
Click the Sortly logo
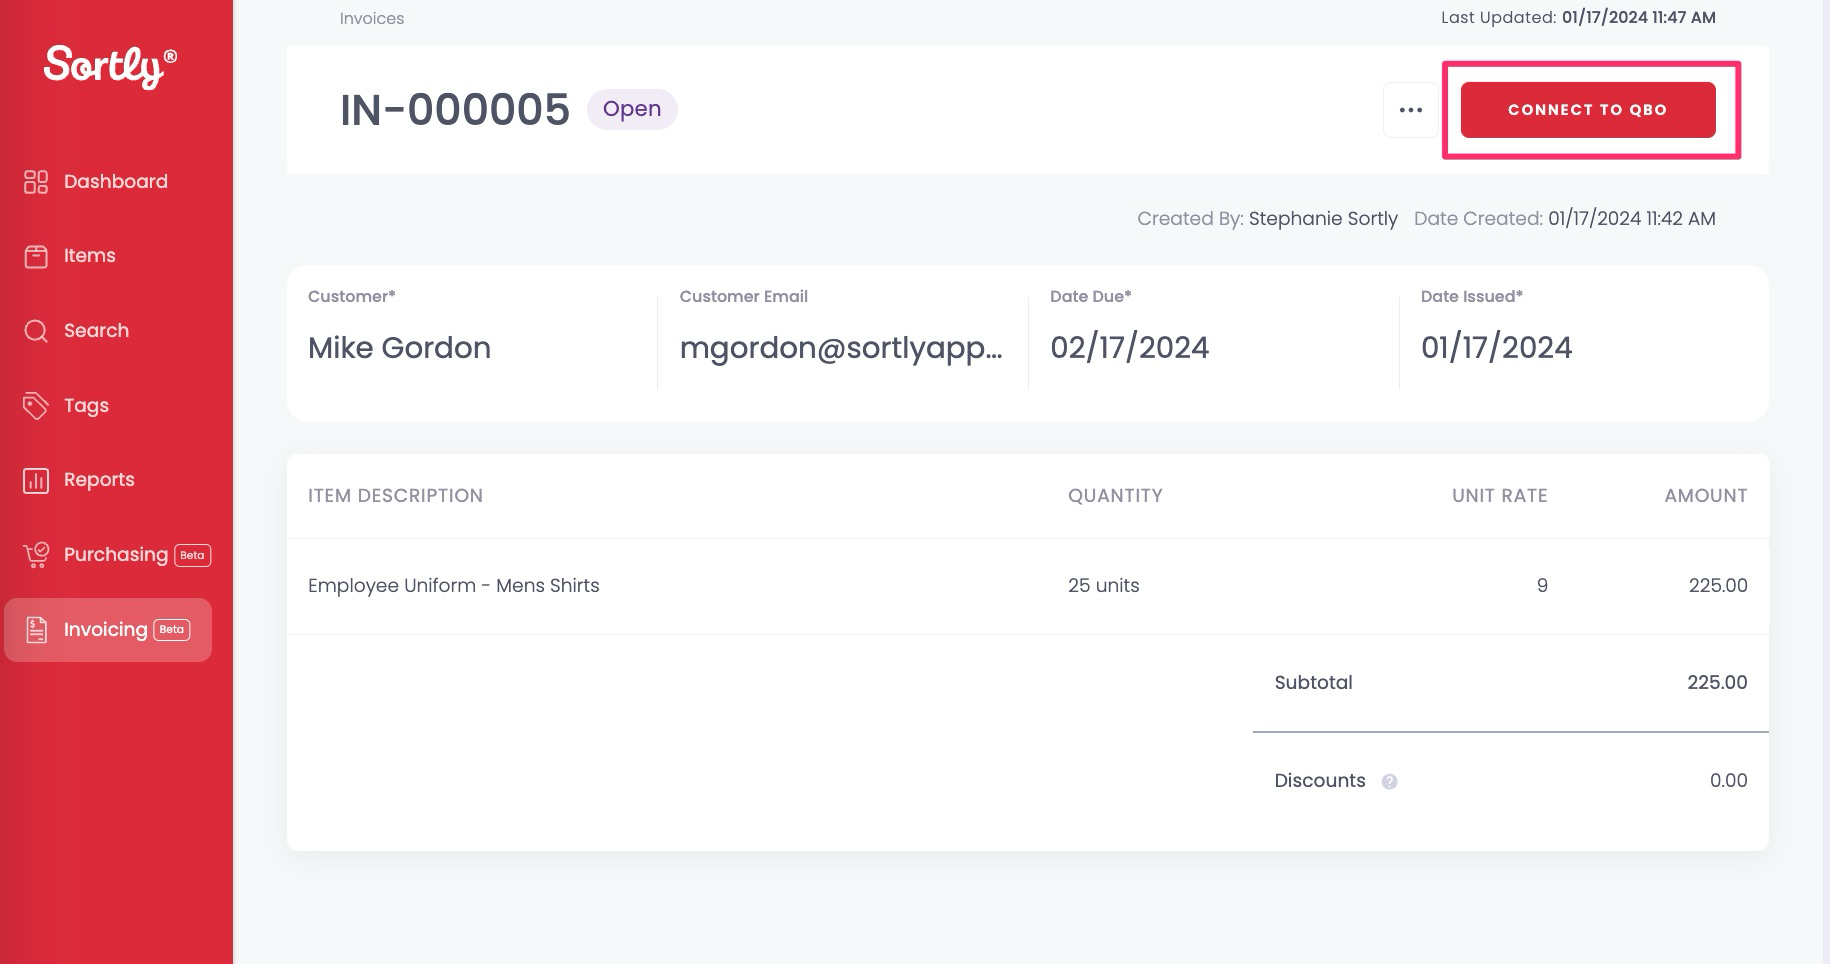105,65
